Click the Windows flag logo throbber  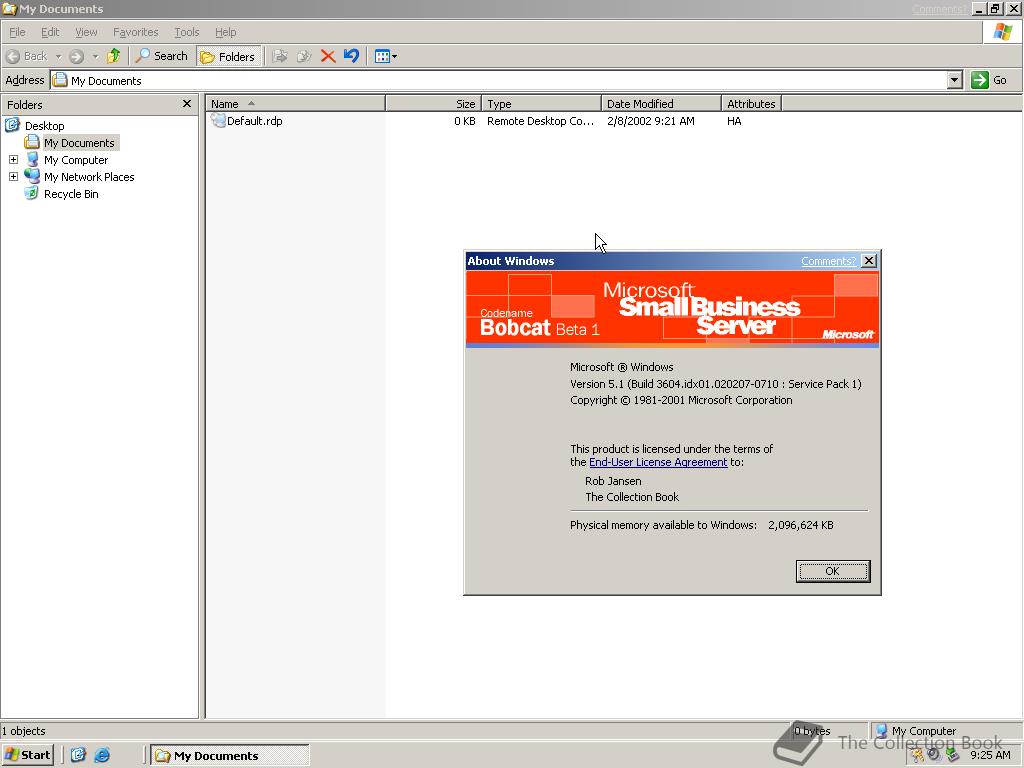[x=1002, y=31]
